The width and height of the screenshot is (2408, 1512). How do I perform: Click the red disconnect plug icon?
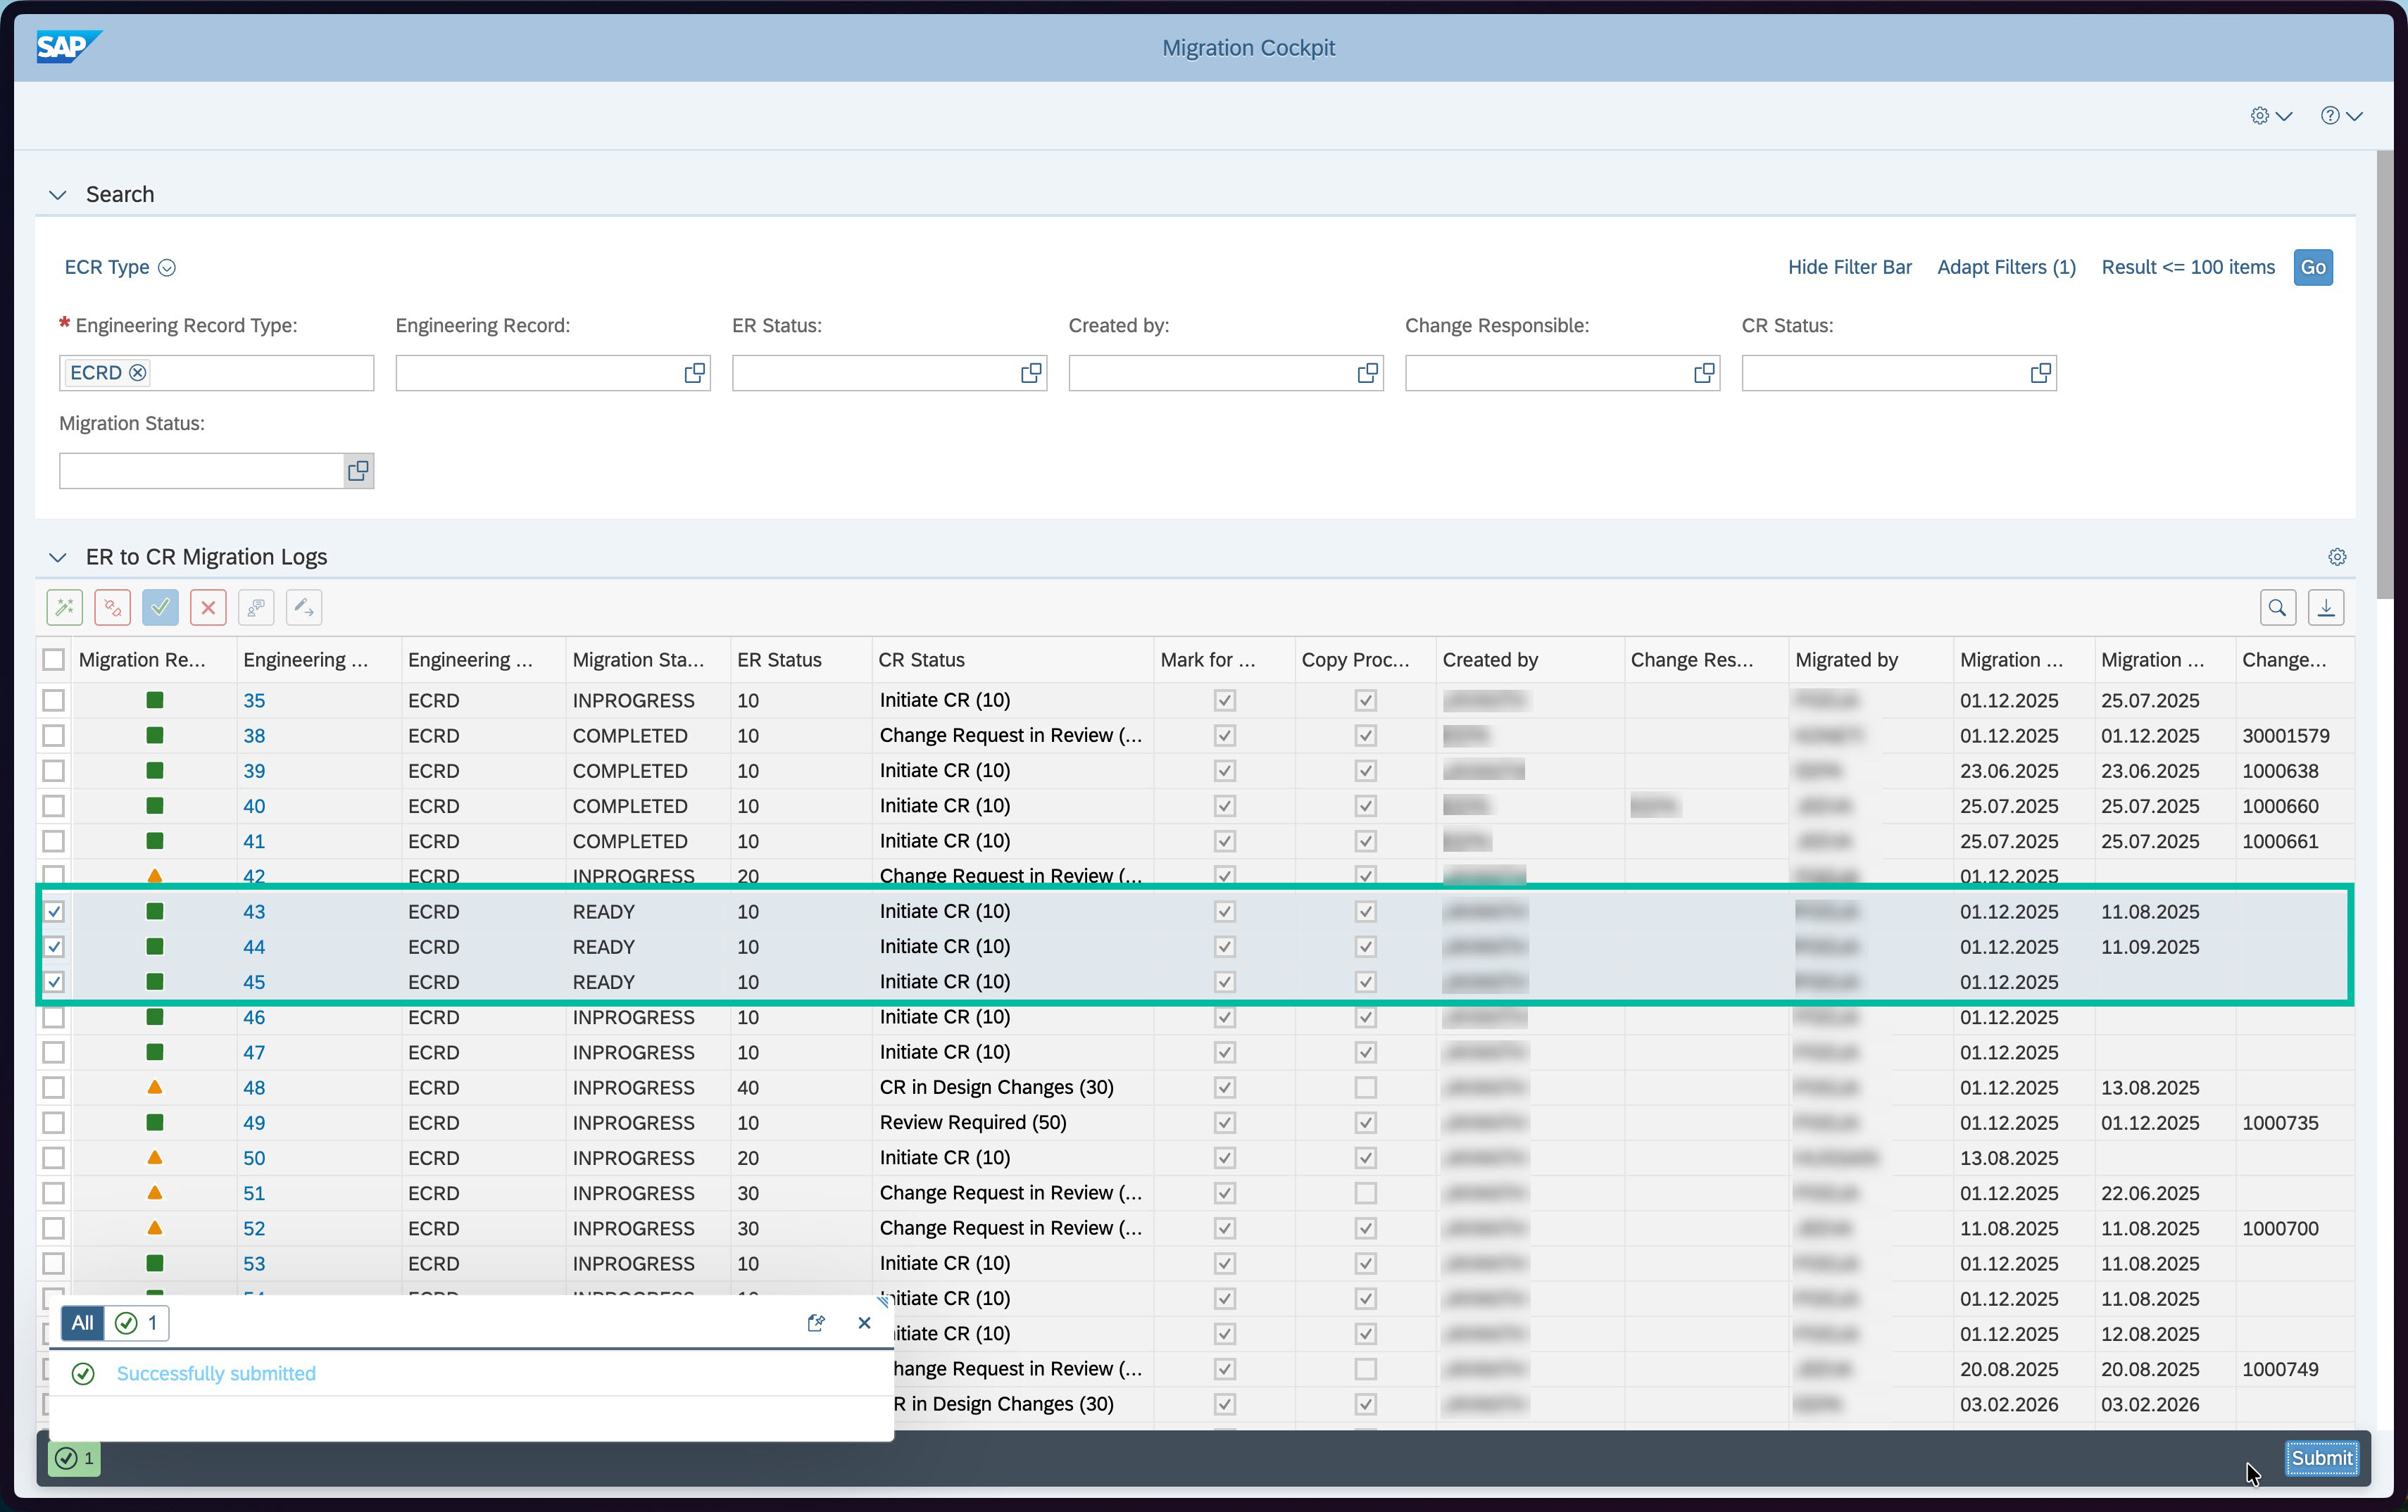(112, 607)
